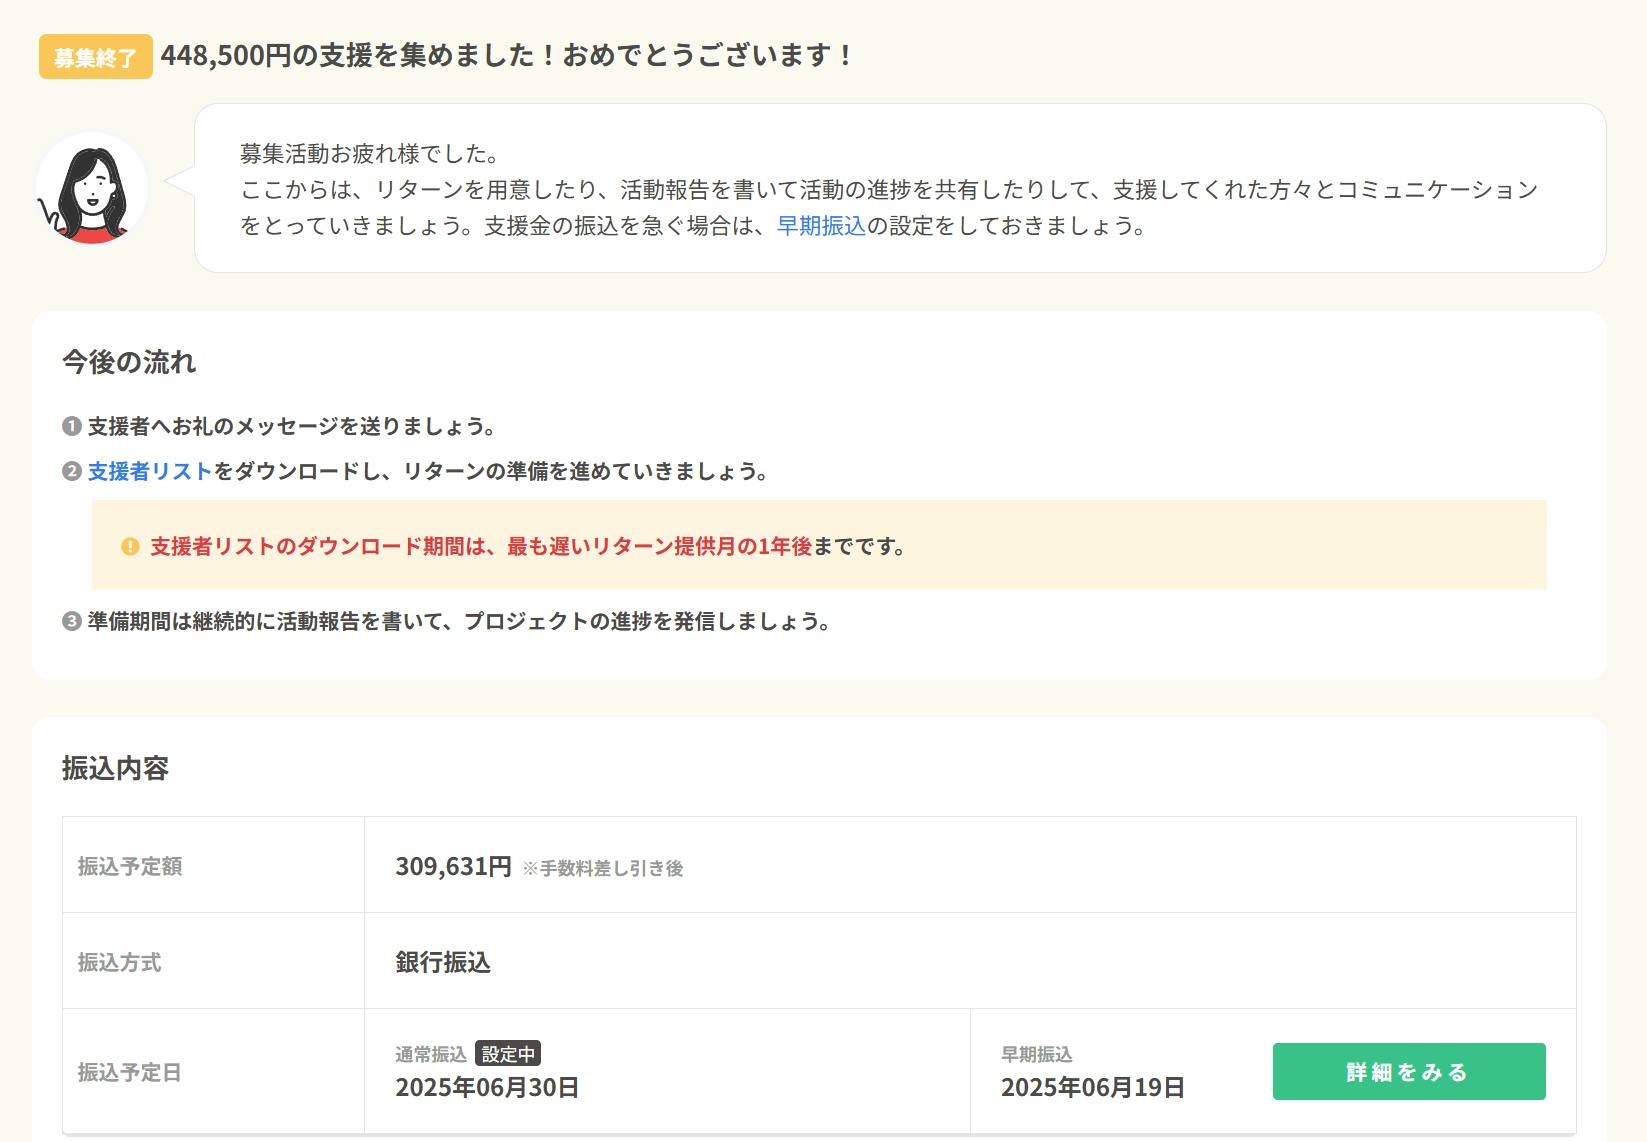Open the 早期振込 link in speech bubble

tap(820, 226)
